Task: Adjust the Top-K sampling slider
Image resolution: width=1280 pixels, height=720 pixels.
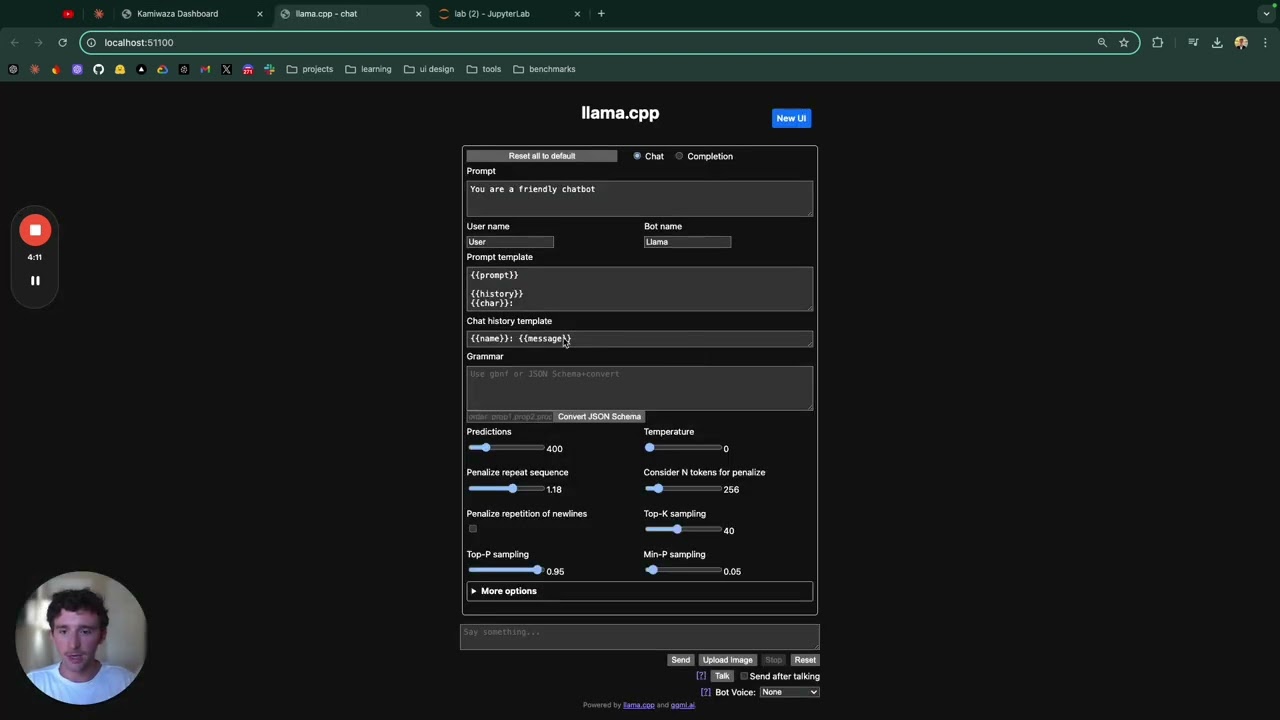Action: coord(683,530)
